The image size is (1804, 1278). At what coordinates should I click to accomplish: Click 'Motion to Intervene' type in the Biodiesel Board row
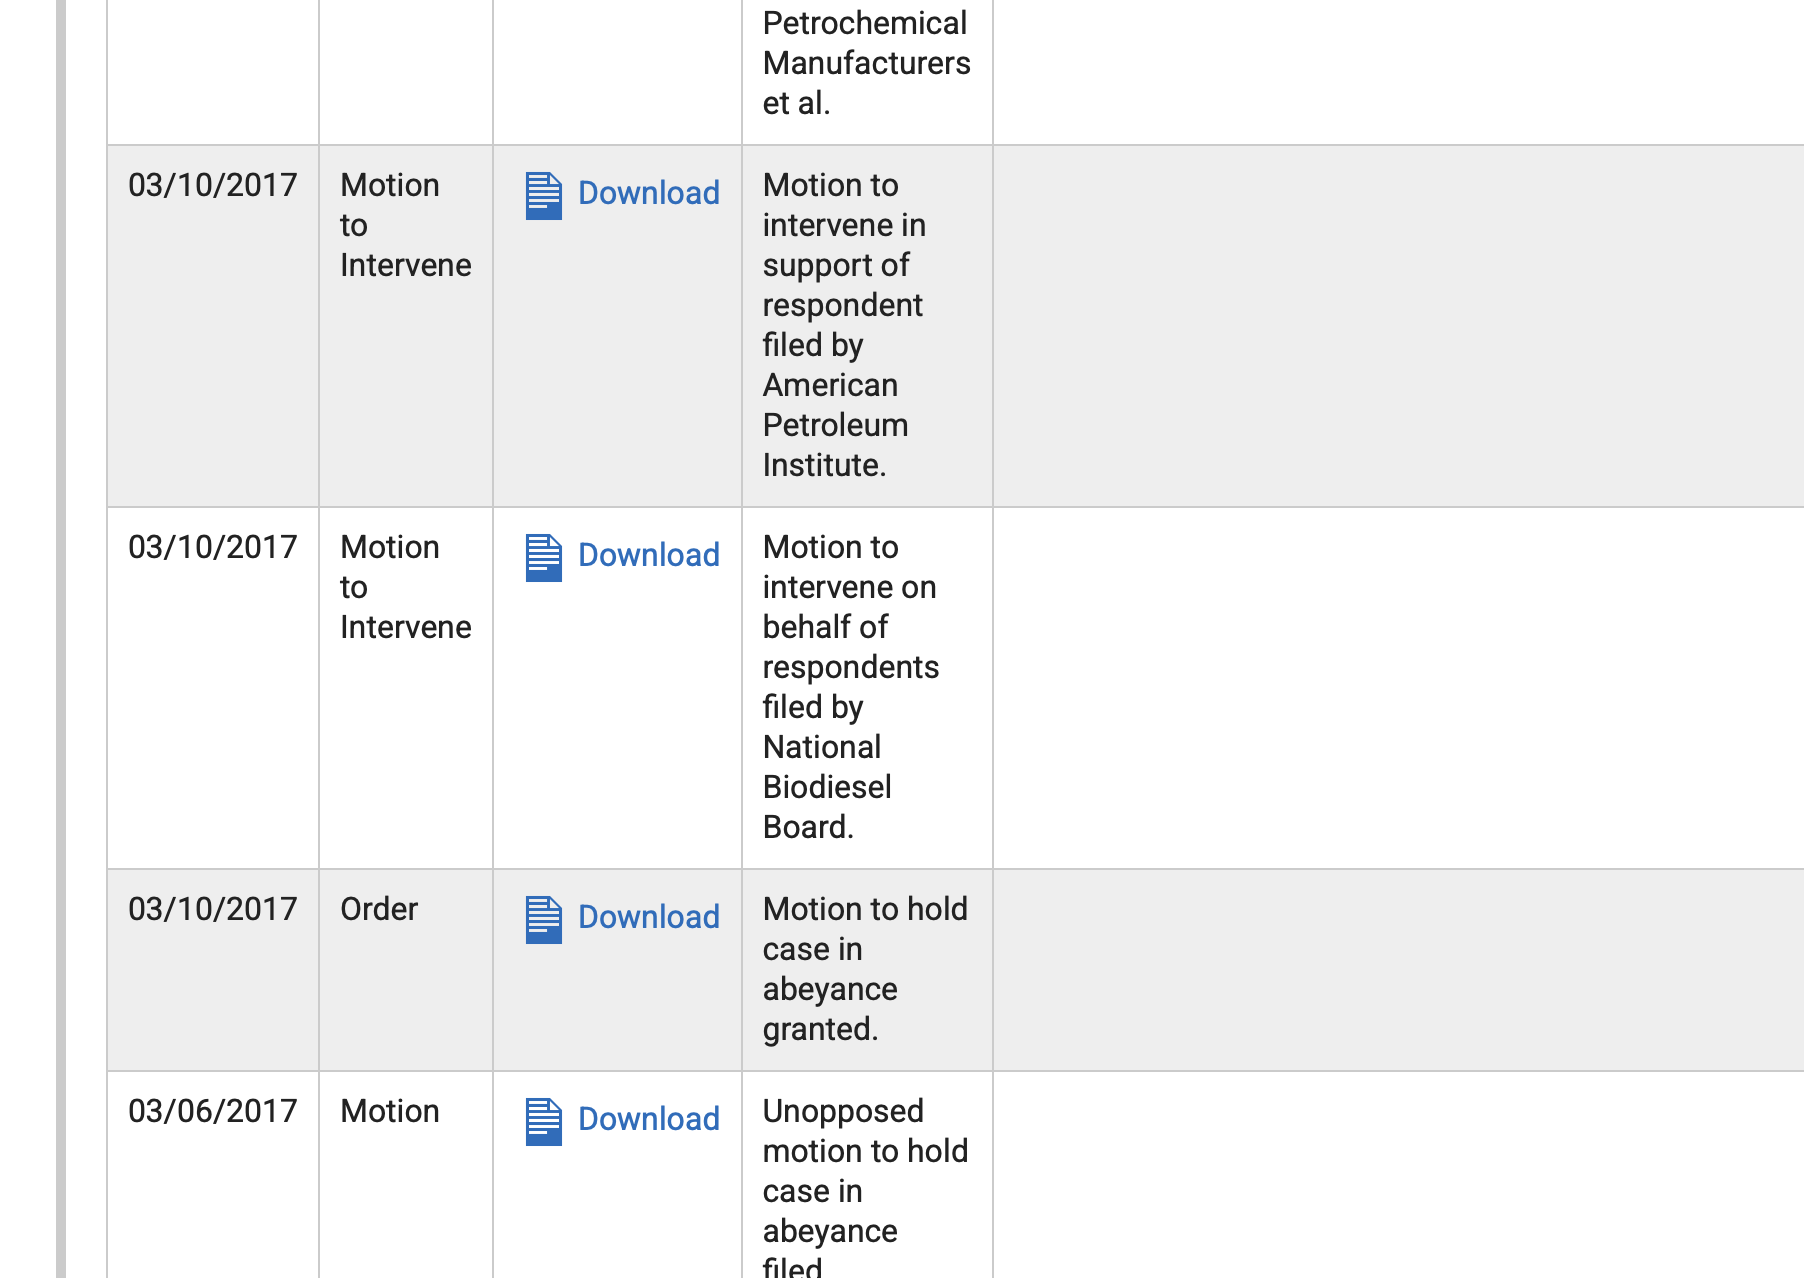click(x=405, y=587)
